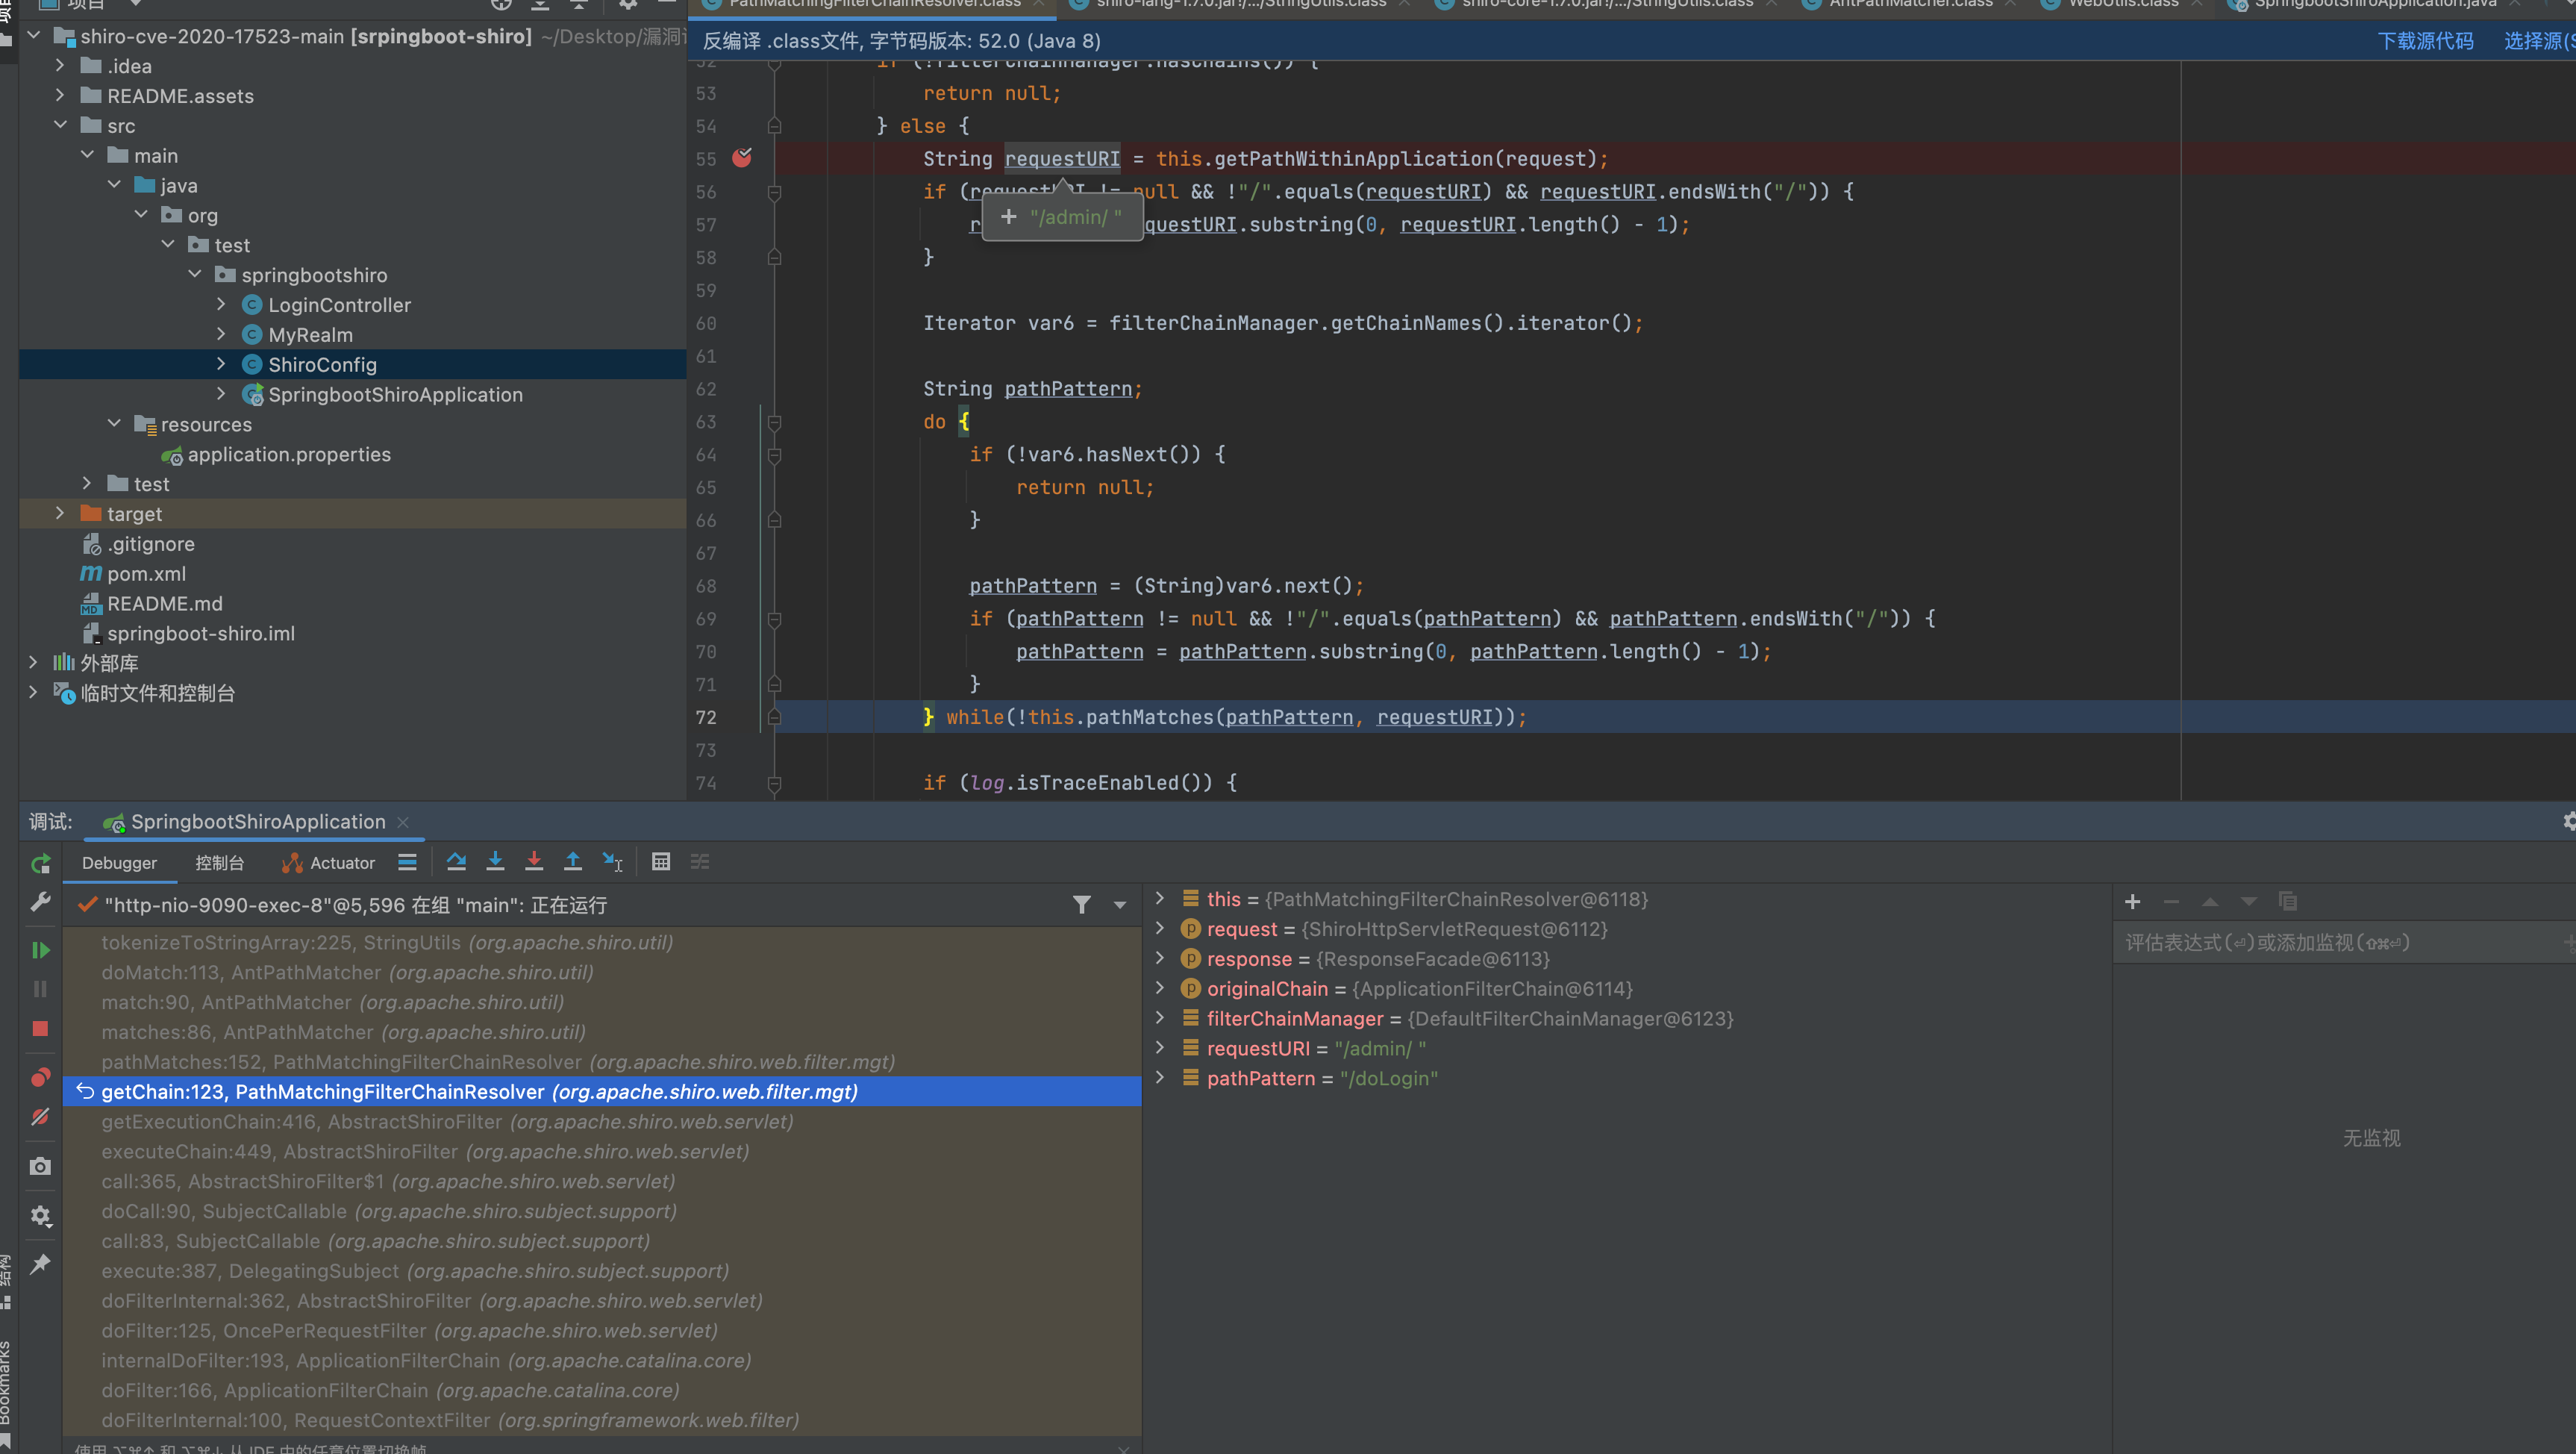The height and width of the screenshot is (1454, 2576).
Task: Click the Show Execution Point icon
Action: tap(407, 861)
